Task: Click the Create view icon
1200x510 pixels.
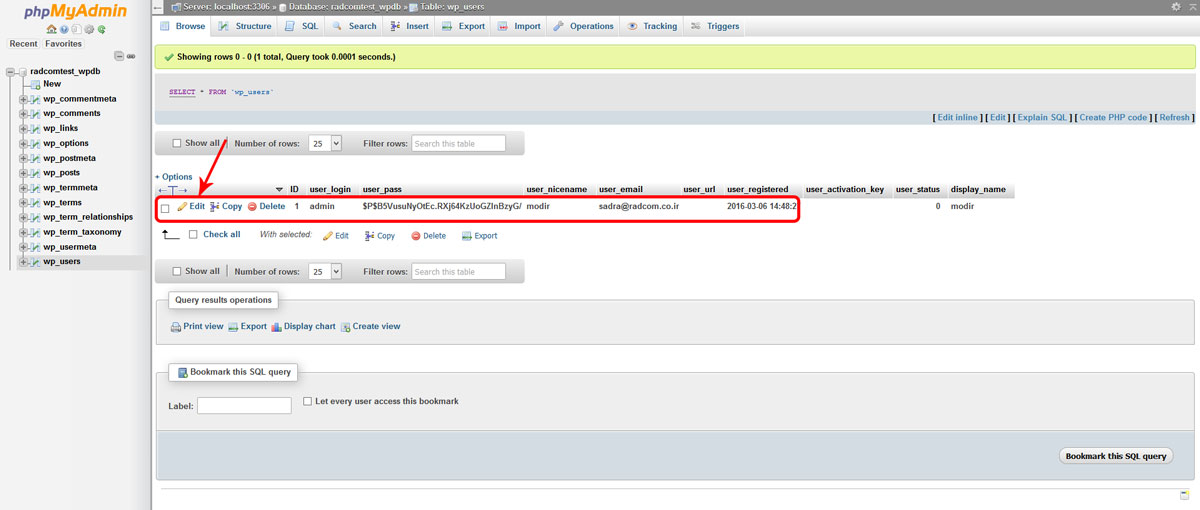Action: point(346,327)
